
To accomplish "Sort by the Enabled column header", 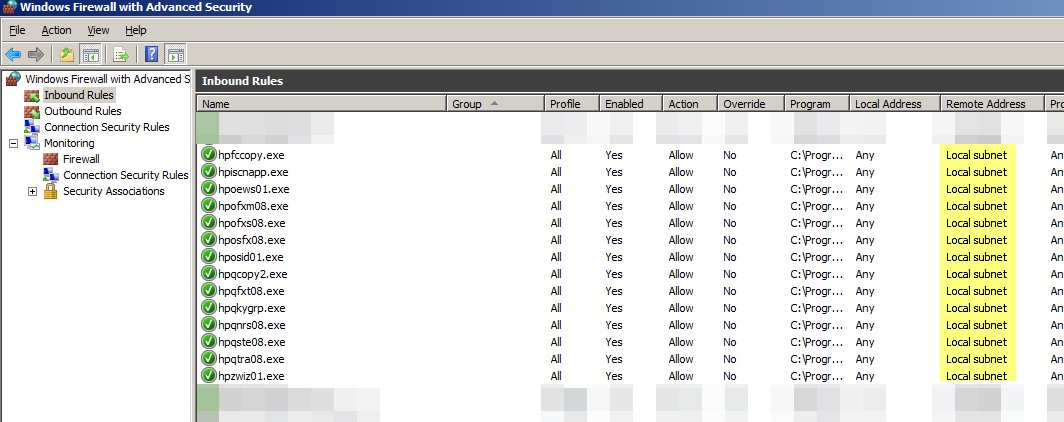I will click(x=631, y=104).
